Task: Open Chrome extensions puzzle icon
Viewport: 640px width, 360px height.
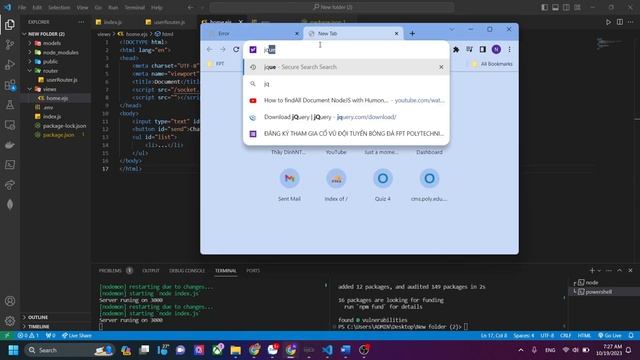Action: point(456,49)
